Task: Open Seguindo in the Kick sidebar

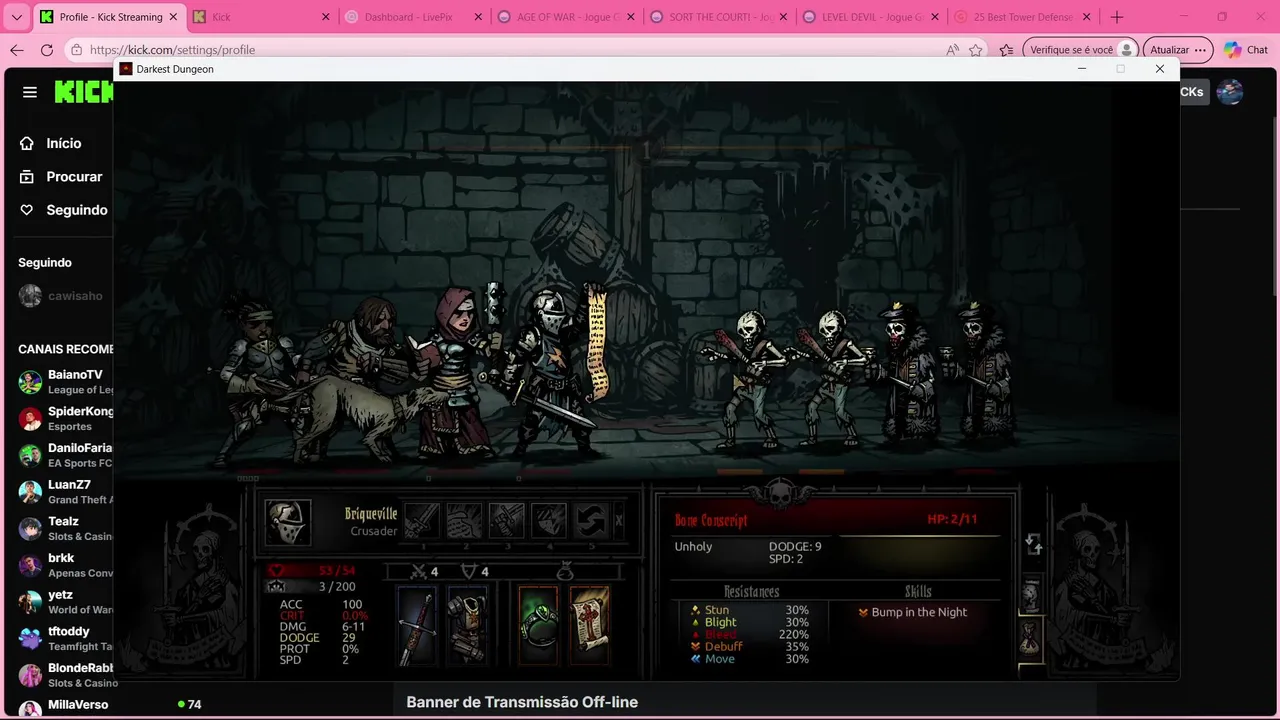Action: point(64,210)
